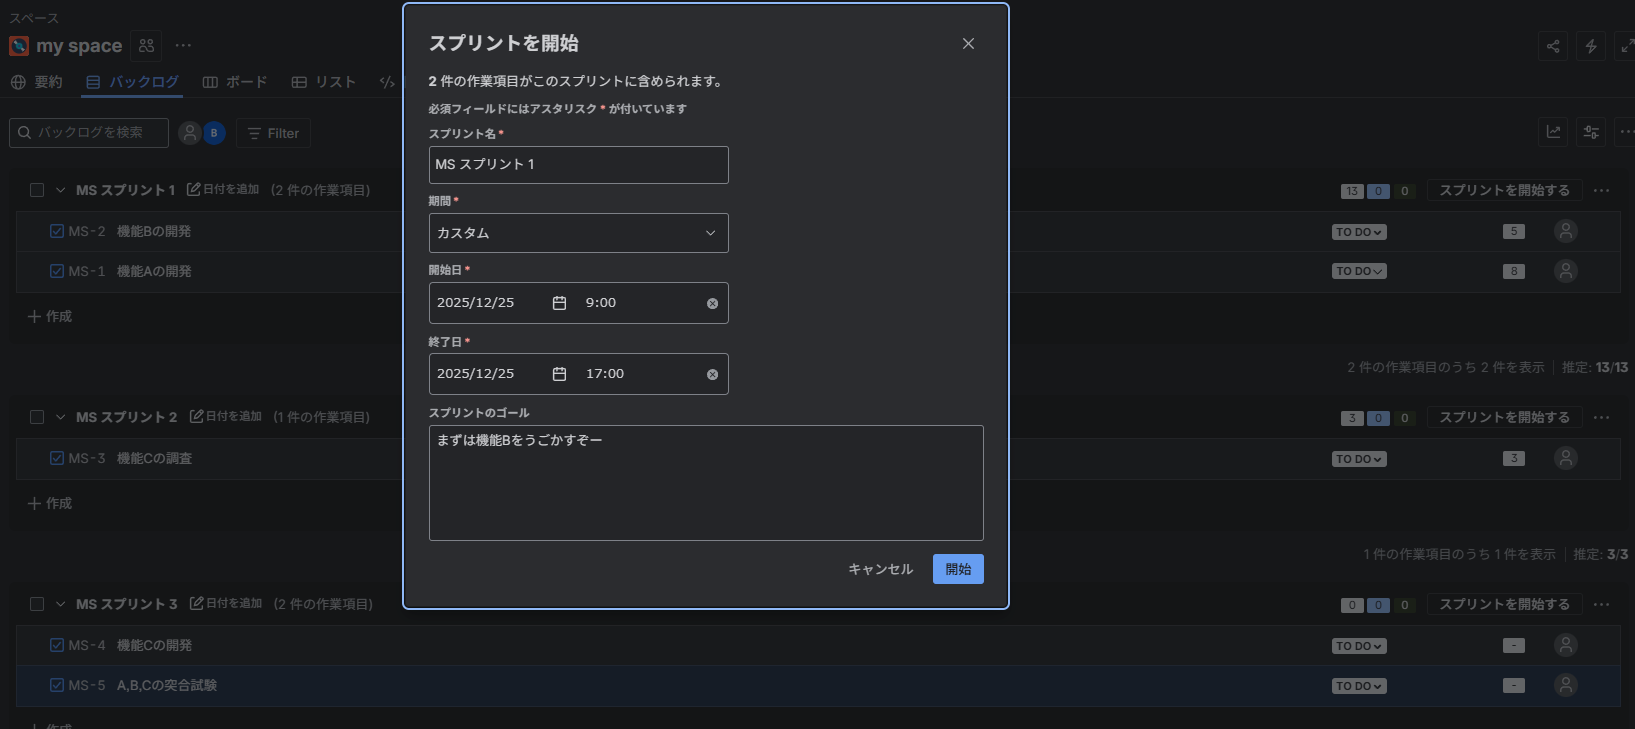Open TO DO status dropdown for MS-4
The image size is (1635, 729).
(x=1359, y=646)
